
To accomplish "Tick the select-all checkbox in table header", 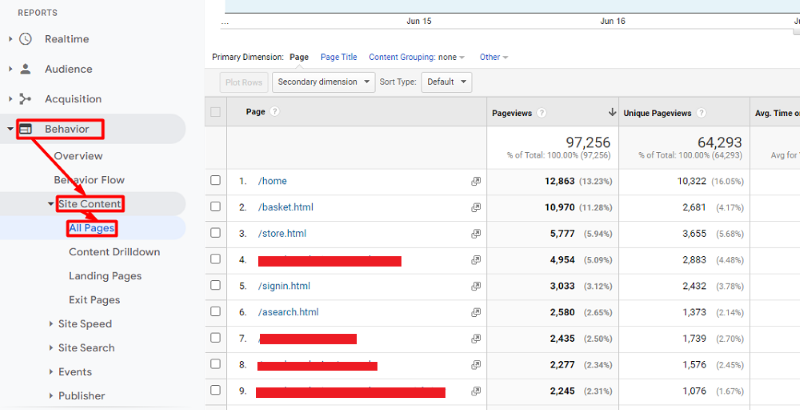I will (x=215, y=112).
